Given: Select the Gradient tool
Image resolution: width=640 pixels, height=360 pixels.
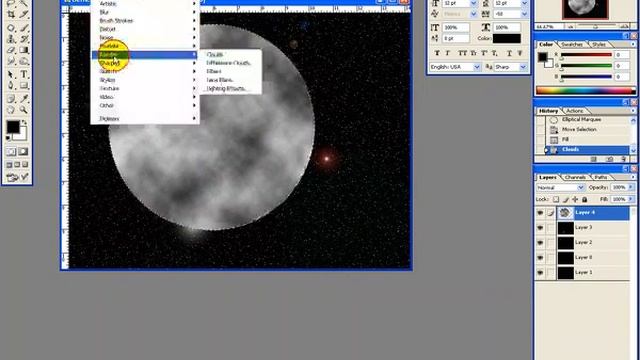Looking at the screenshot, I should pos(24,50).
